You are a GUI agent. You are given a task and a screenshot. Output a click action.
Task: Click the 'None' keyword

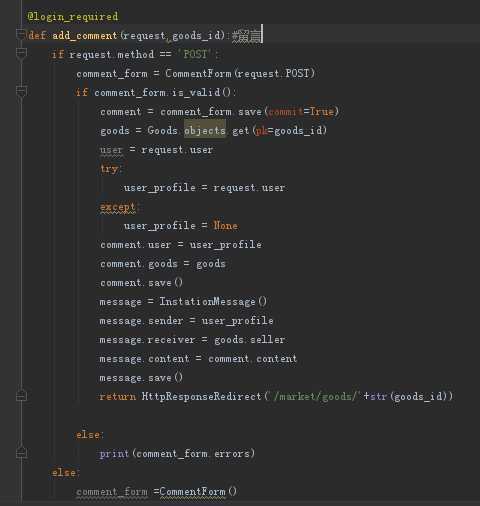click(x=226, y=226)
